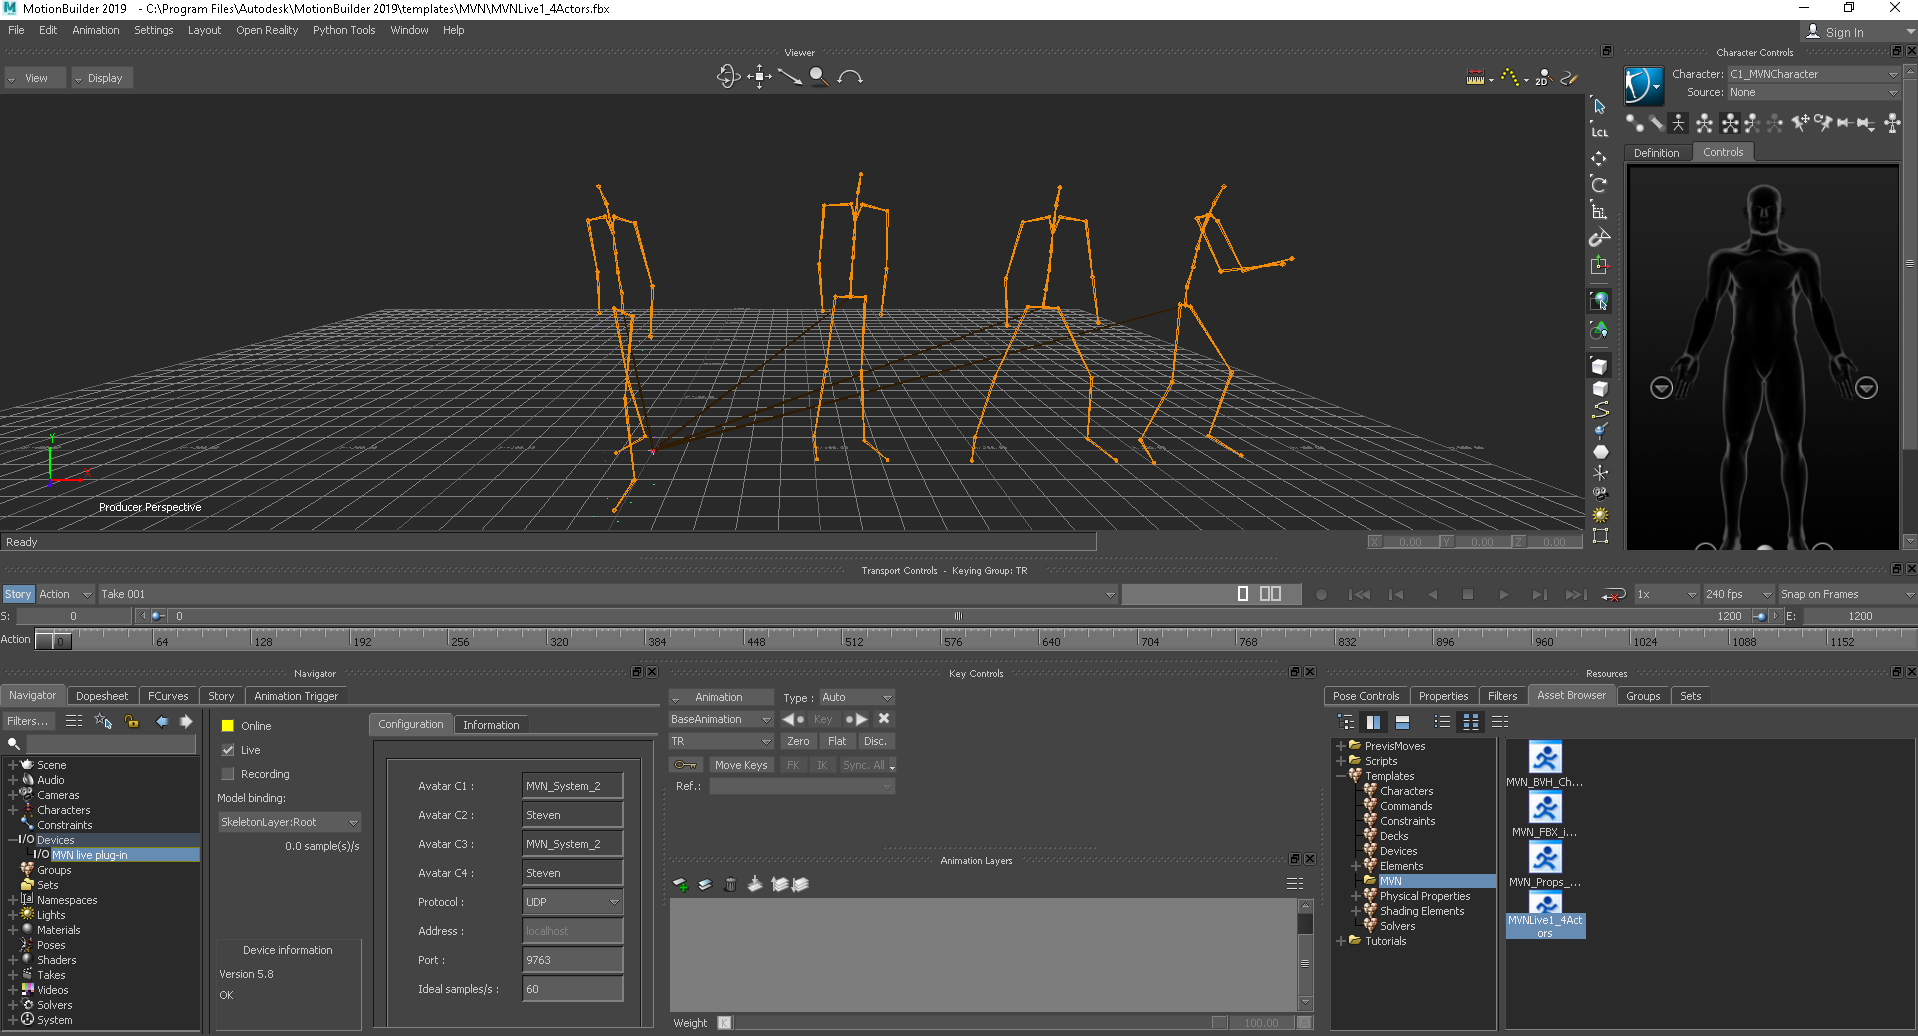Click in the Port input field showing 9763
Viewport: 1918px width, 1036px height.
[572, 959]
